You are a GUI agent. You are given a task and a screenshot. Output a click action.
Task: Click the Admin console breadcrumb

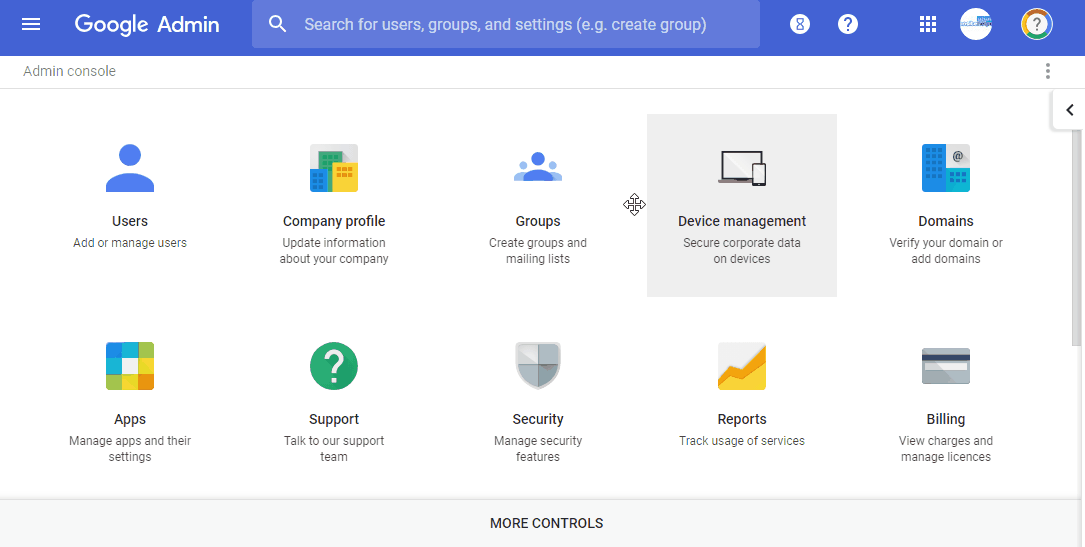[69, 71]
